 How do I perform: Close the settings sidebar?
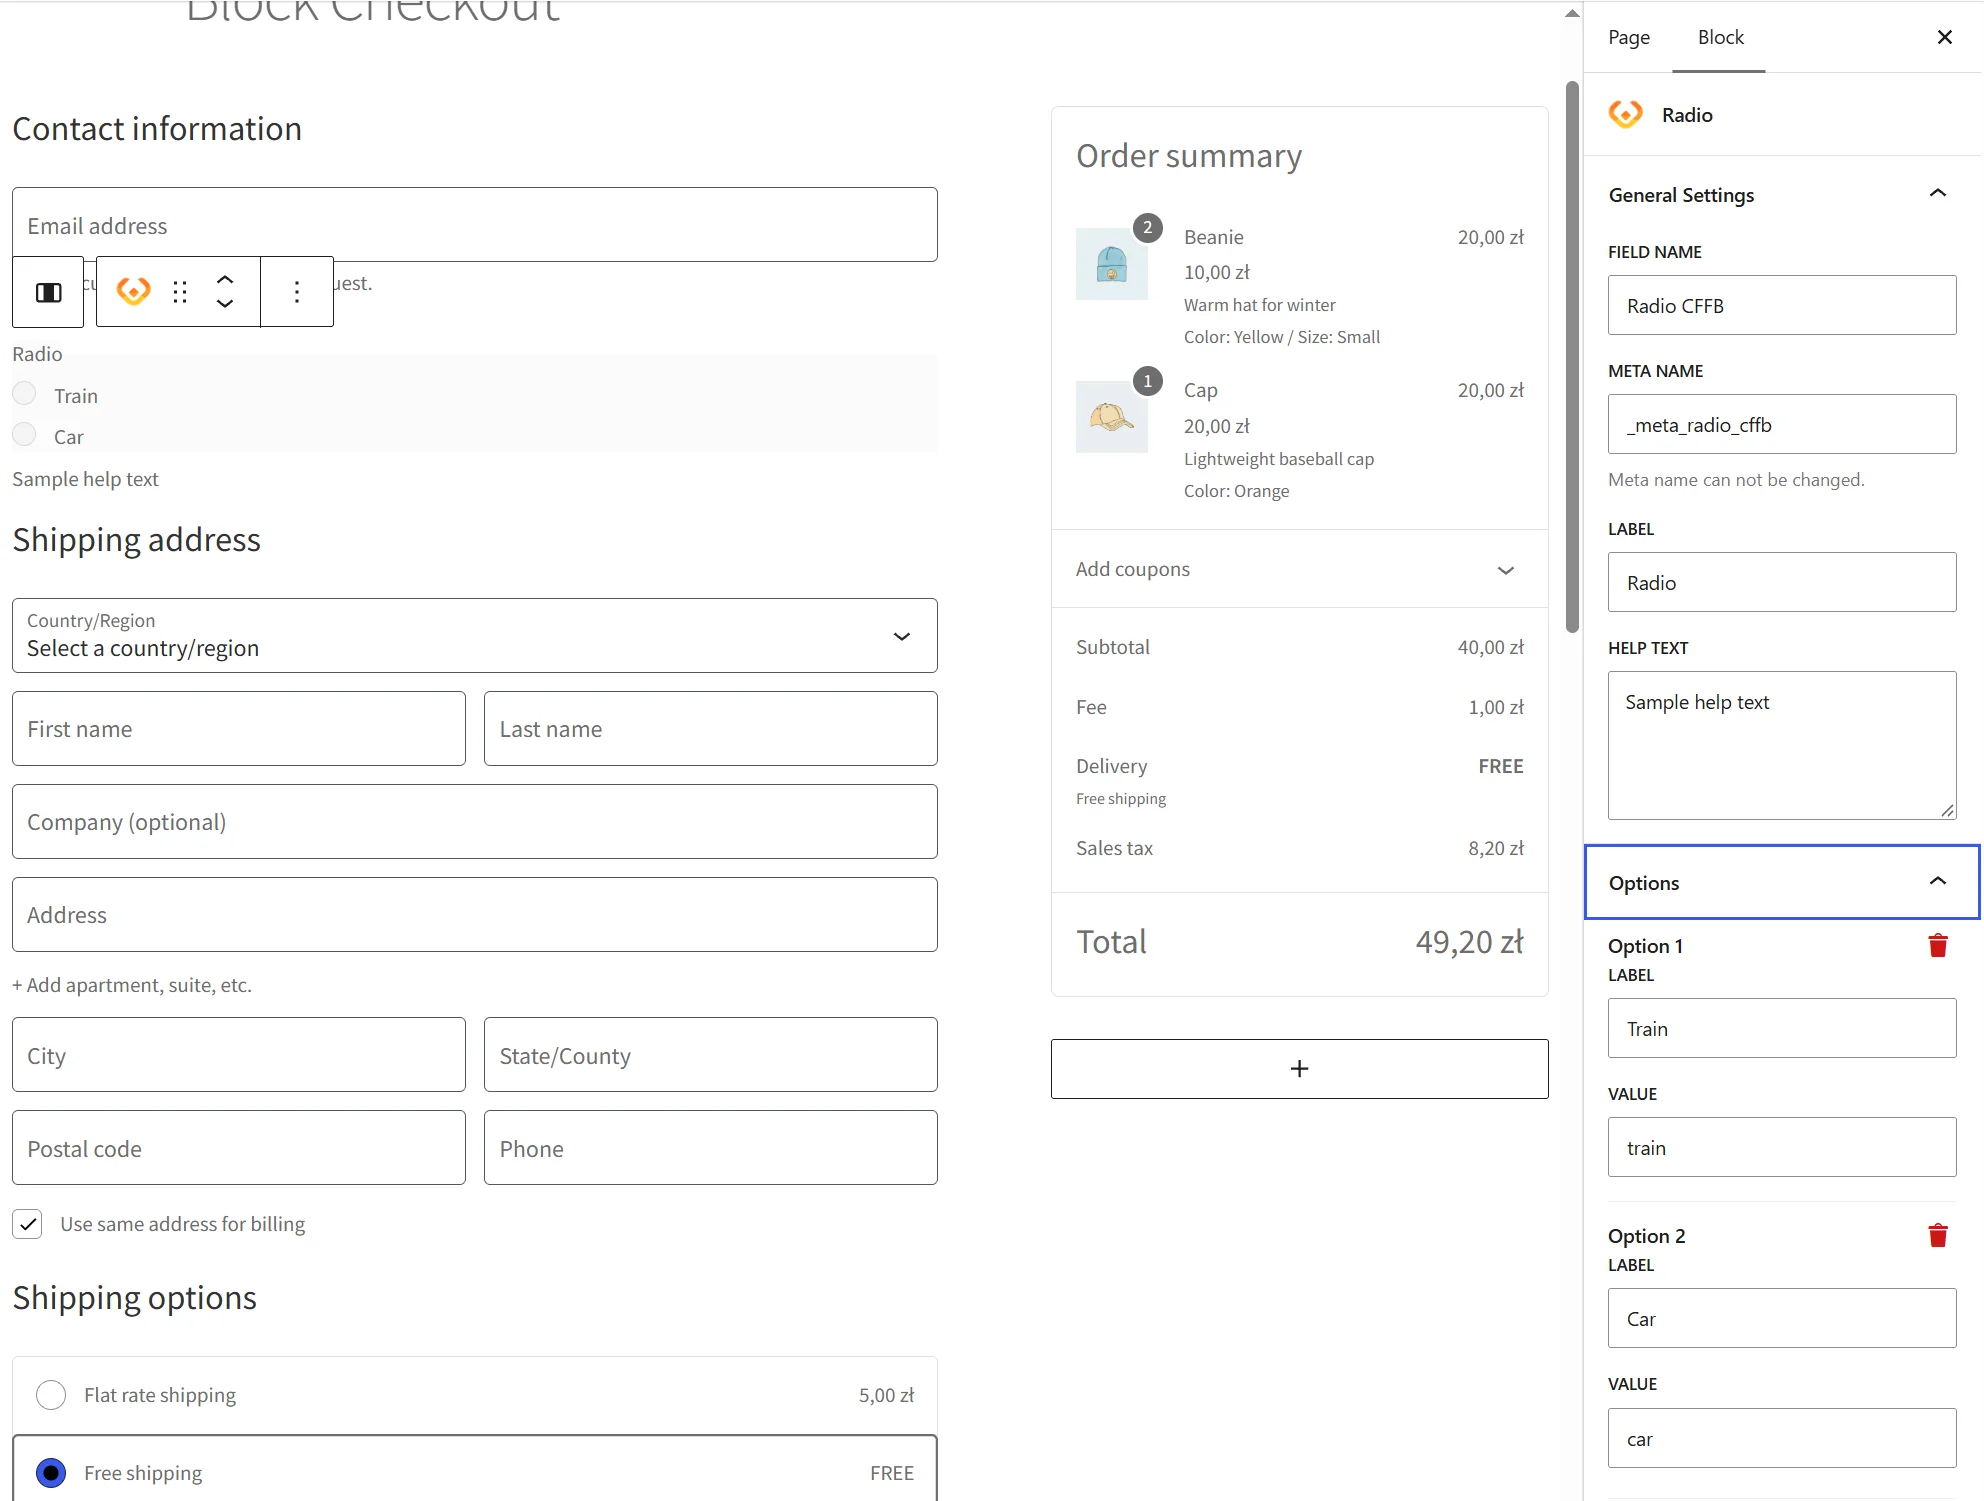(x=1944, y=37)
